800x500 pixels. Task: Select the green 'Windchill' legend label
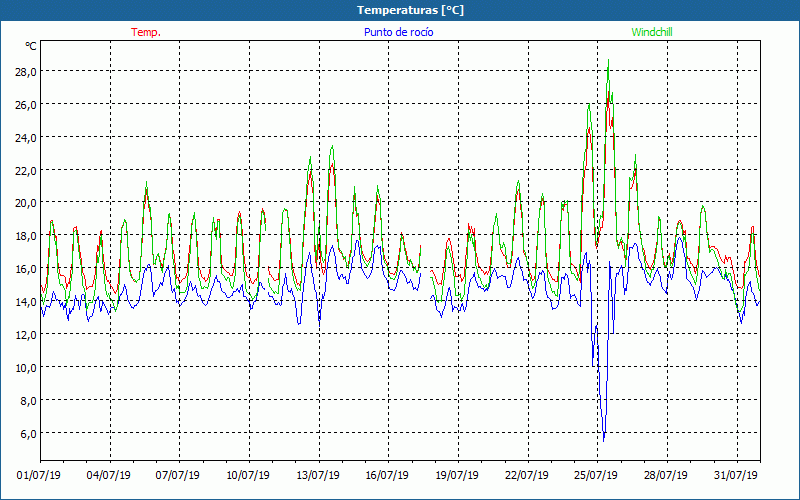click(652, 32)
